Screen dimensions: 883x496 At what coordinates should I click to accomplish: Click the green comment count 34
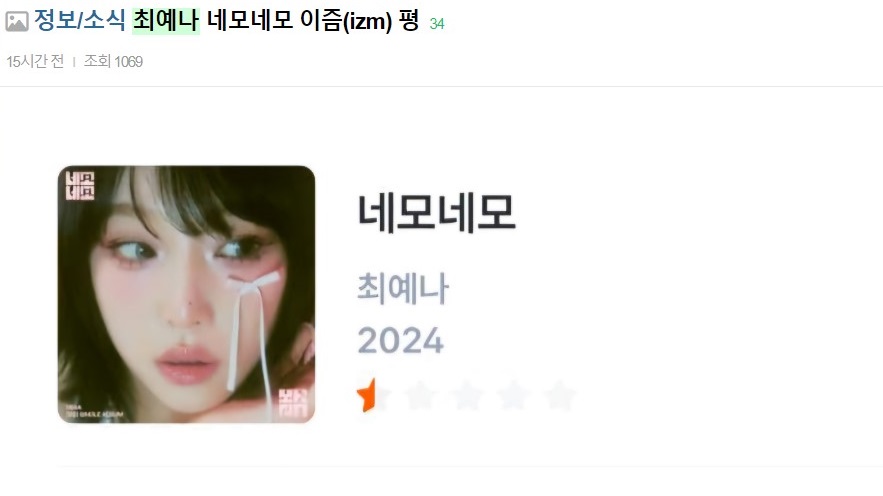[437, 24]
